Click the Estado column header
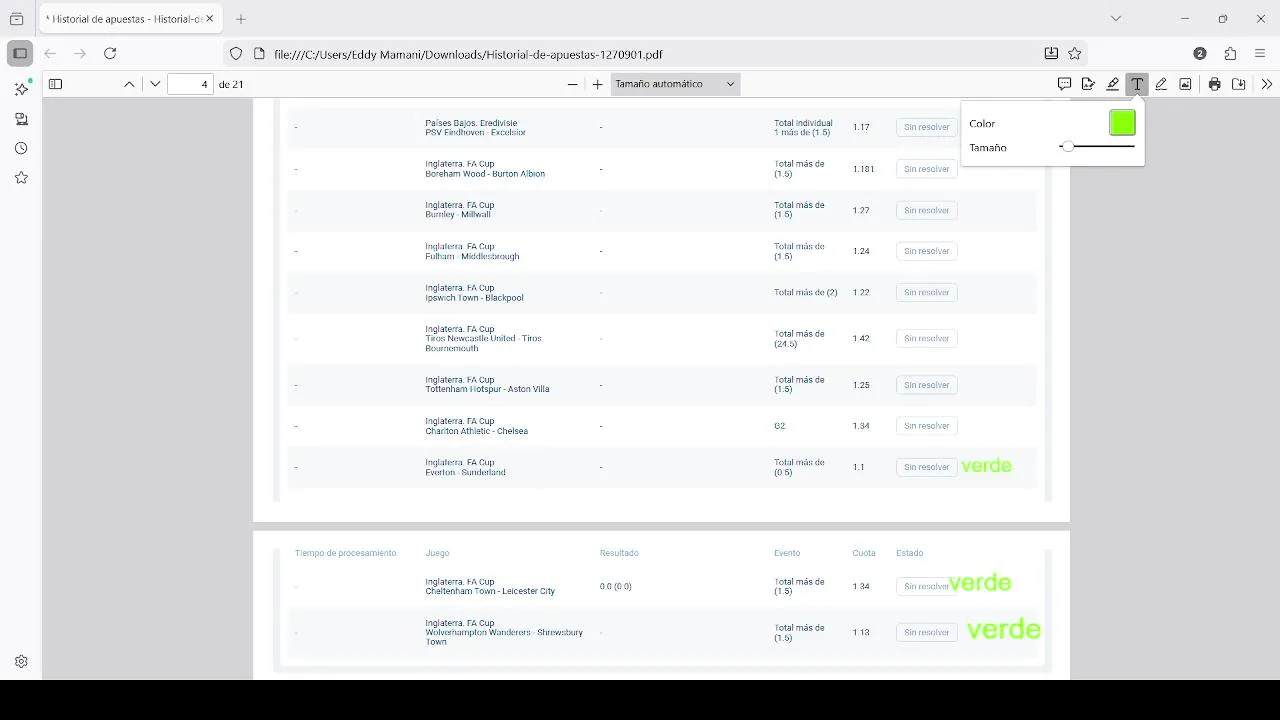 [909, 553]
